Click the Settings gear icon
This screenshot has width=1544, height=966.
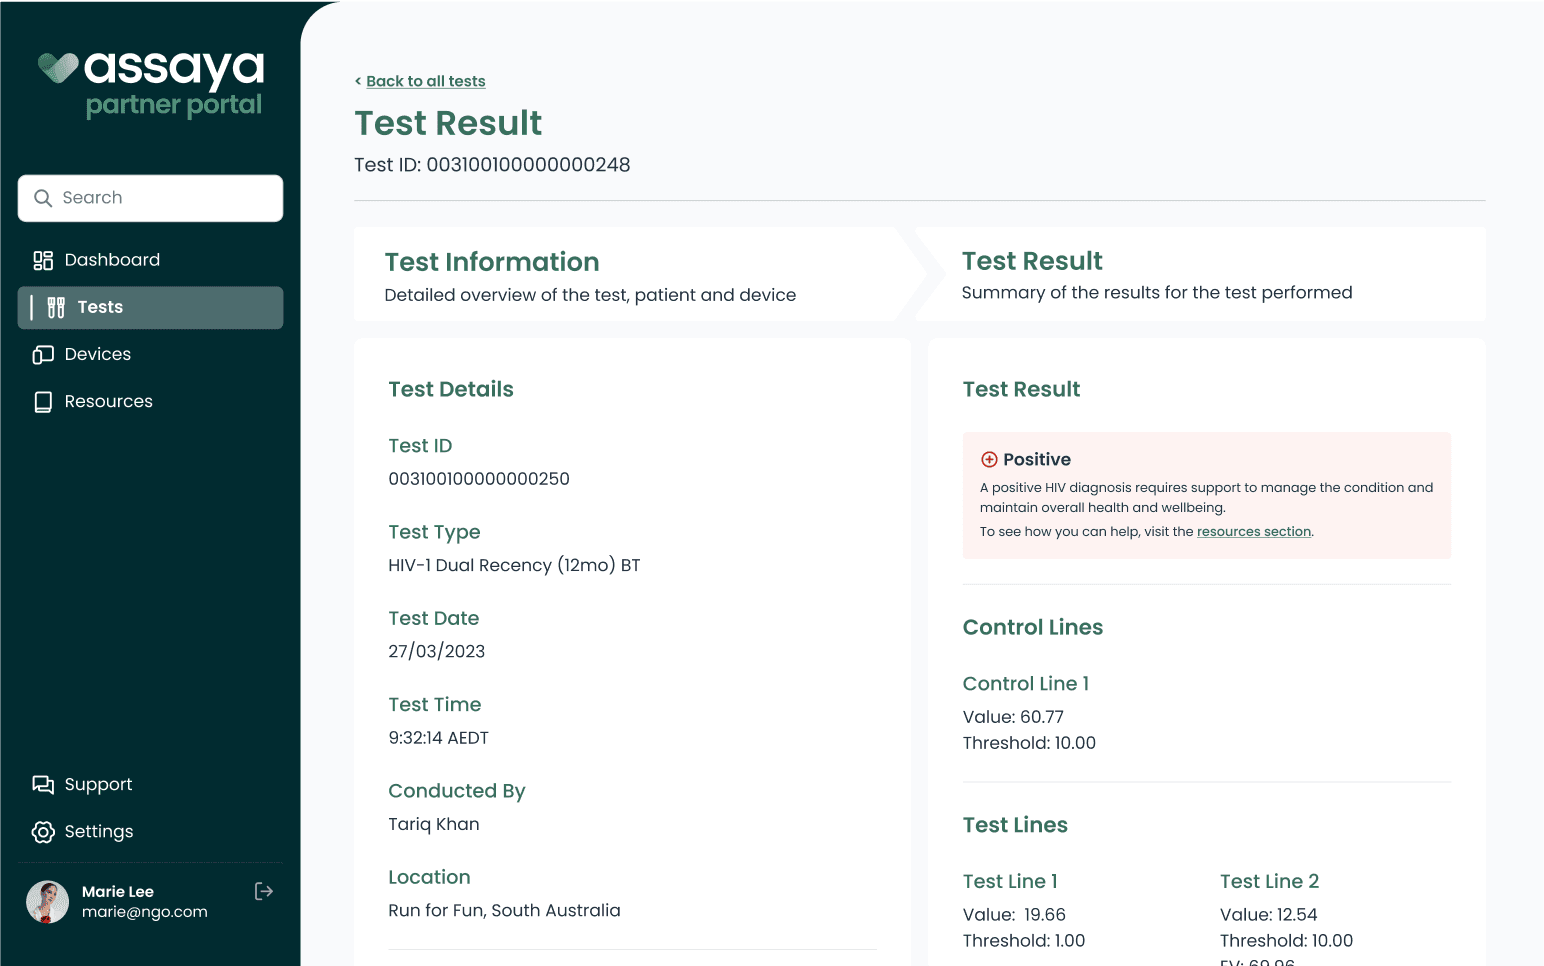click(43, 832)
